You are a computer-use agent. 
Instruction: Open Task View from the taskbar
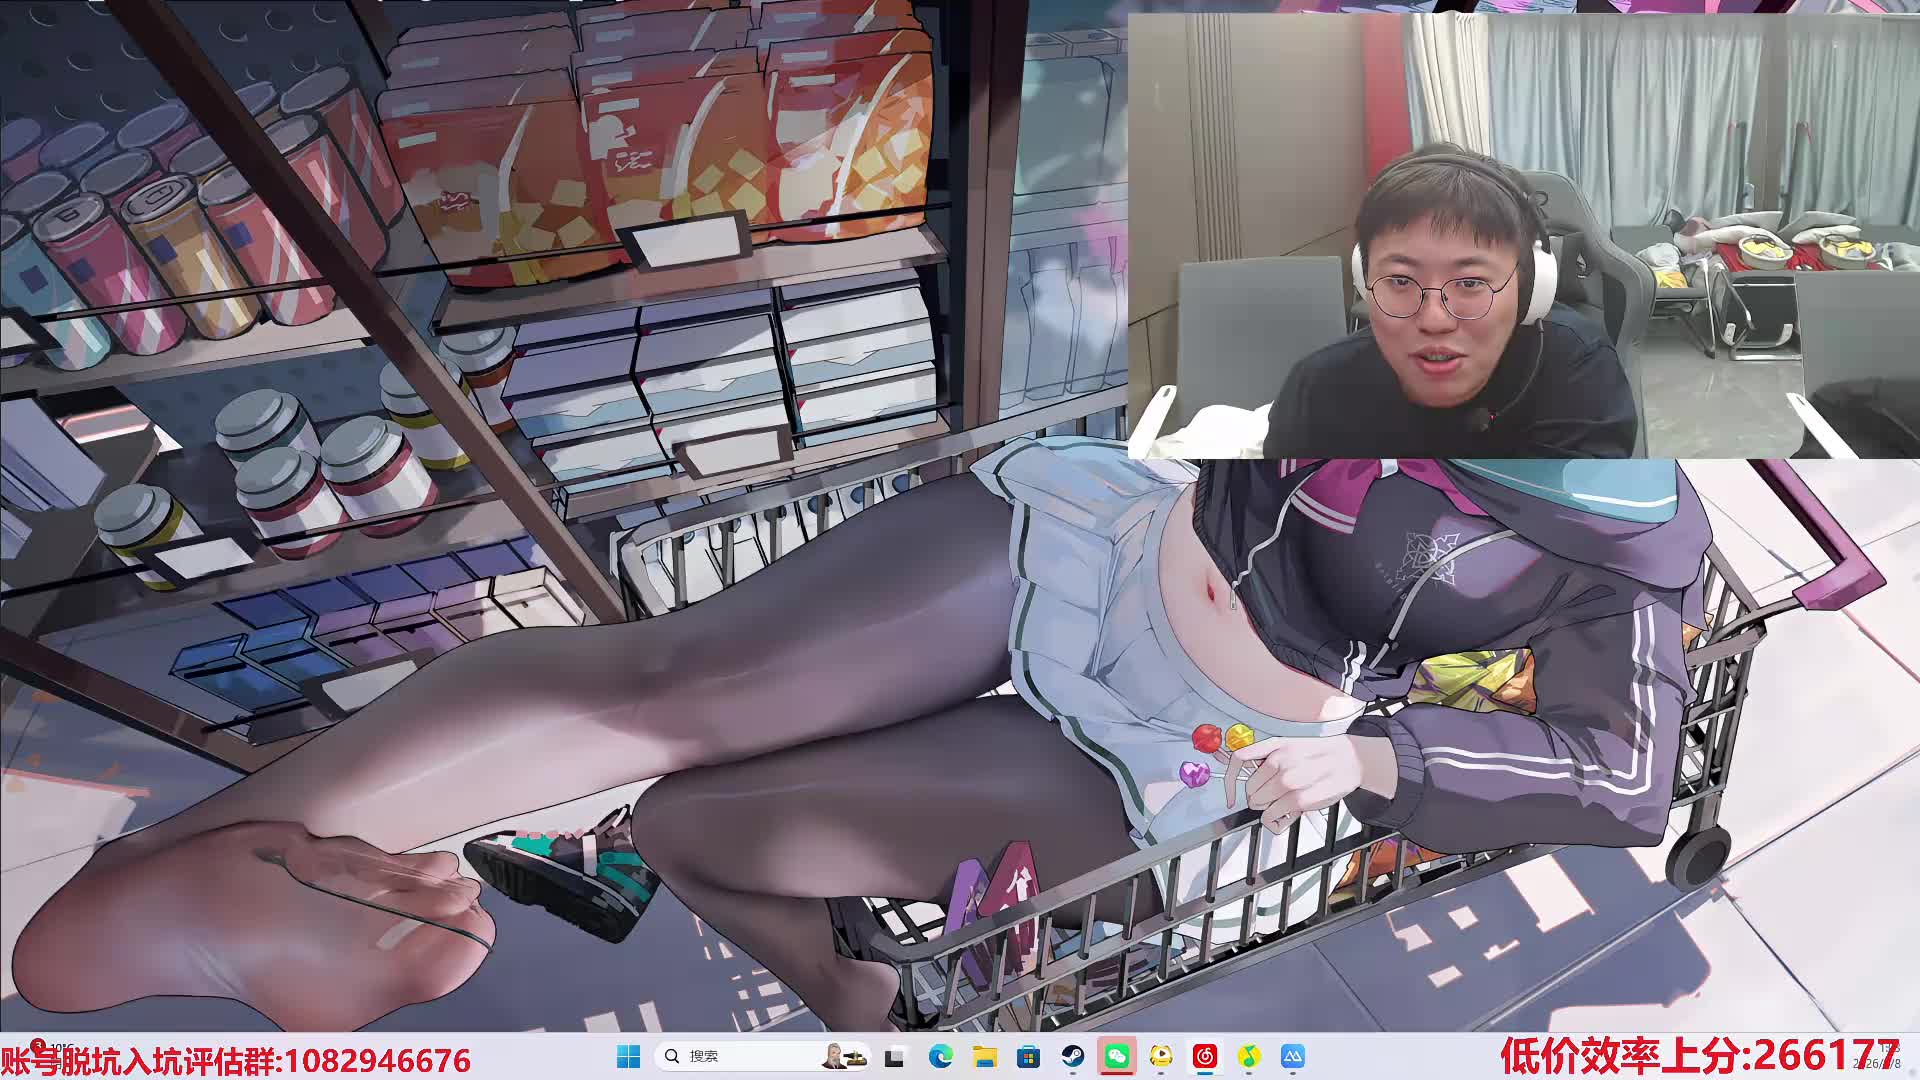(x=895, y=1056)
